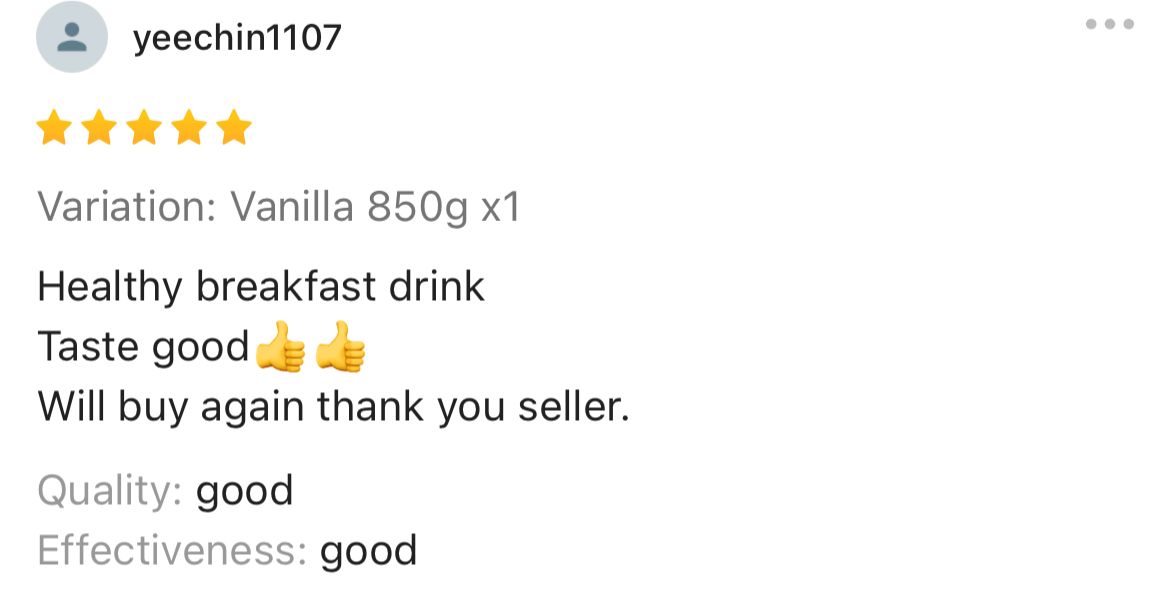Screen dimensions: 1170x605
Task: Click the fourth rating star
Action: click(x=188, y=129)
